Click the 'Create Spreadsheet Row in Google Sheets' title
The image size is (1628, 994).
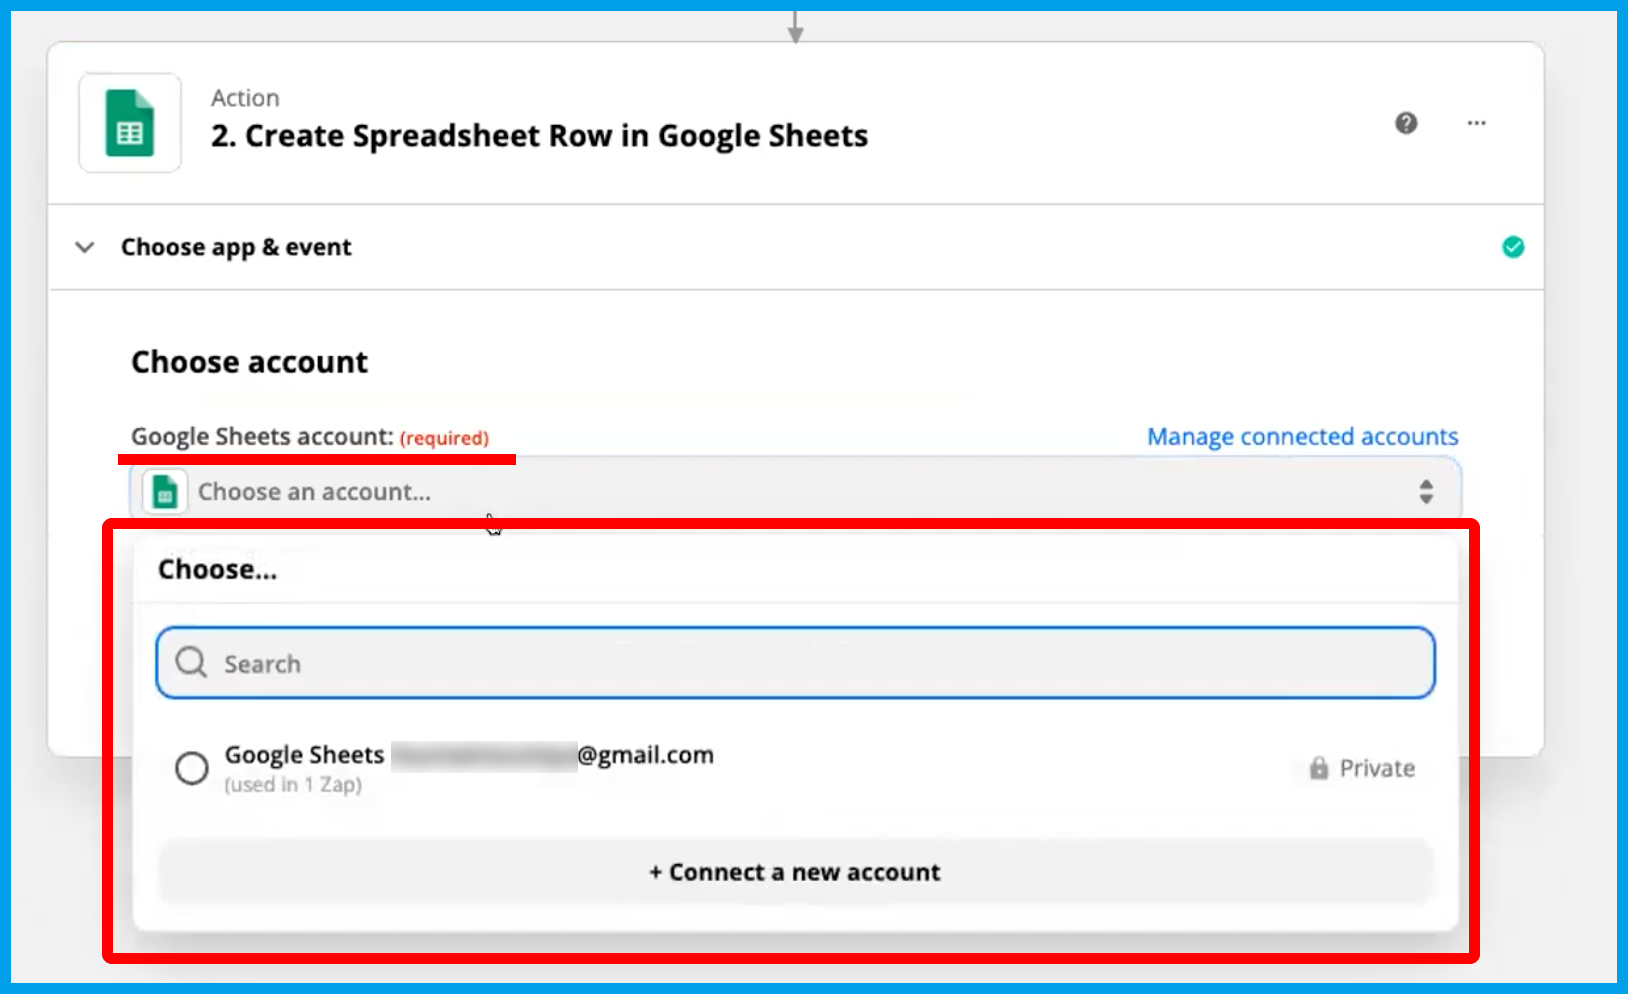[x=539, y=136]
